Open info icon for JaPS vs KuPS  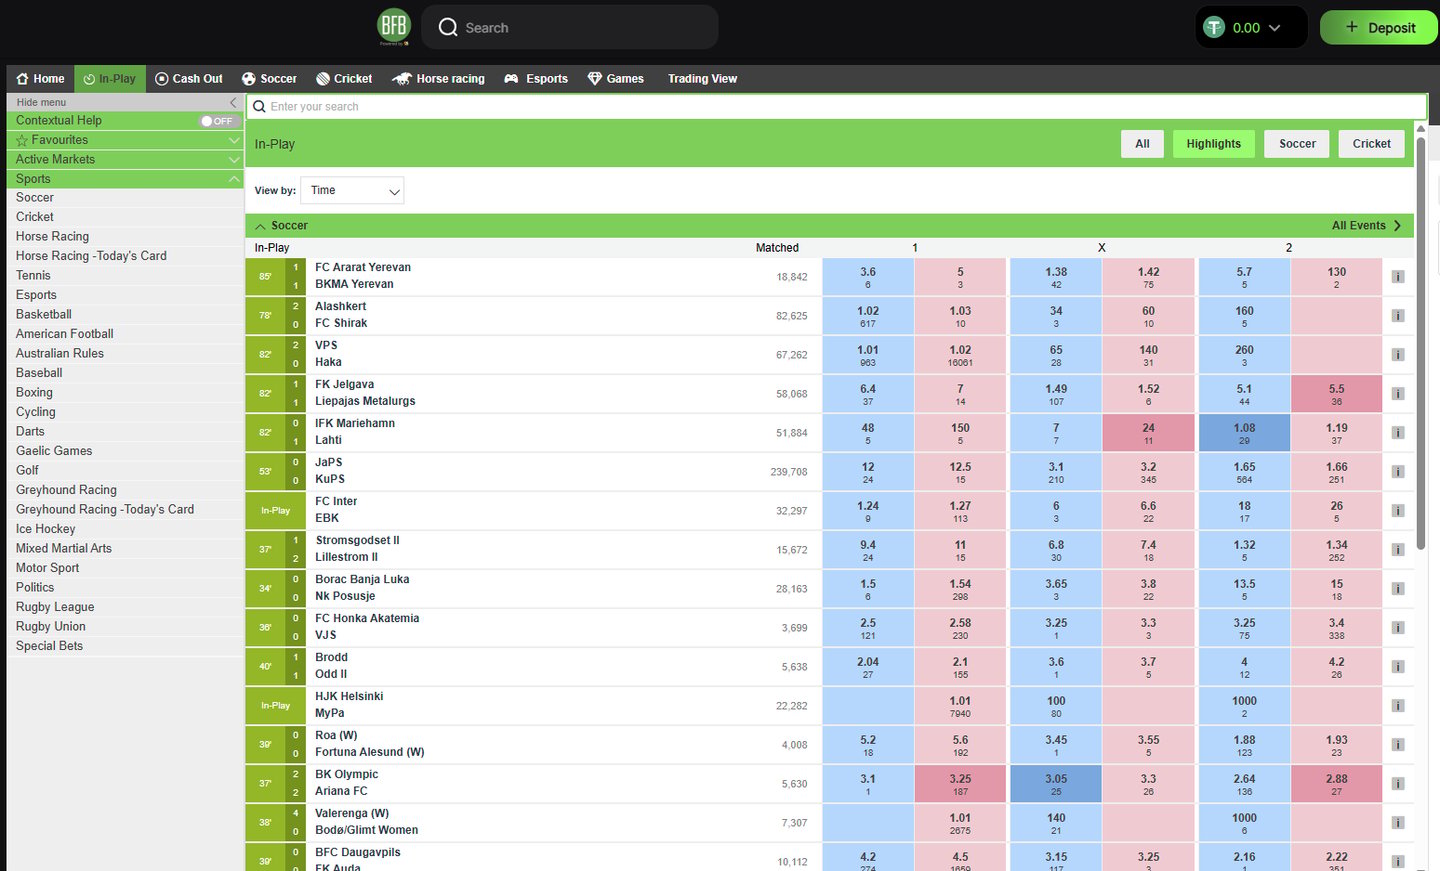1398,472
